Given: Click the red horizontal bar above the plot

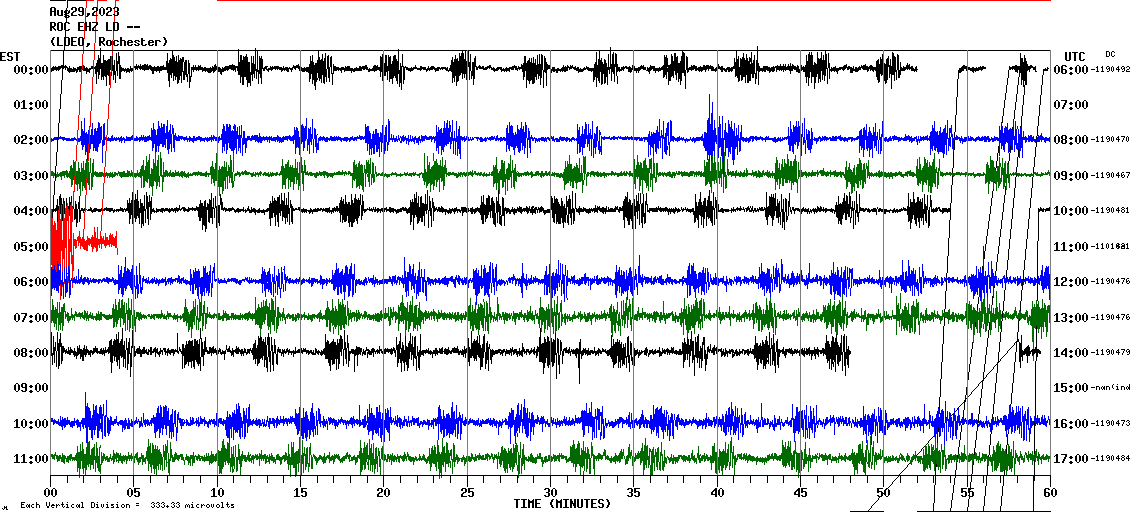Looking at the screenshot, I should pyautogui.click(x=633, y=1).
